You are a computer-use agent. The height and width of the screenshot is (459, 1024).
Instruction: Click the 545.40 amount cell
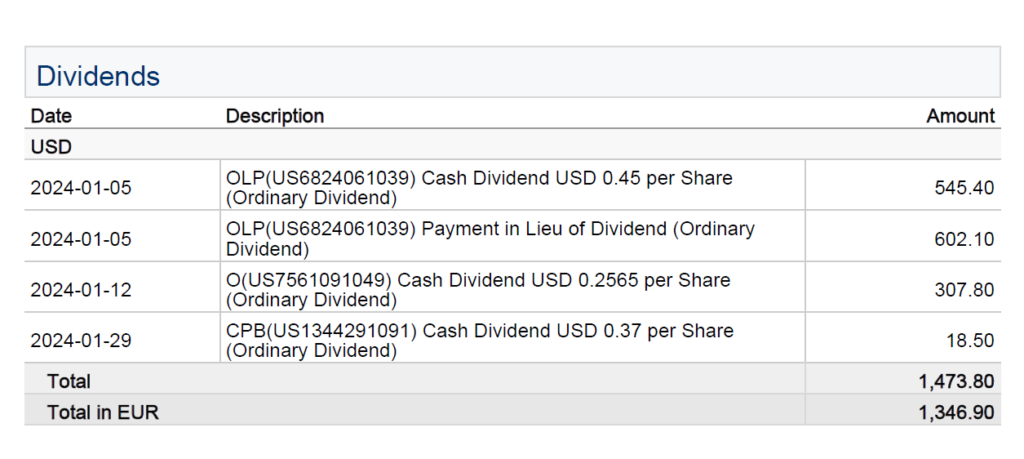[969, 188]
